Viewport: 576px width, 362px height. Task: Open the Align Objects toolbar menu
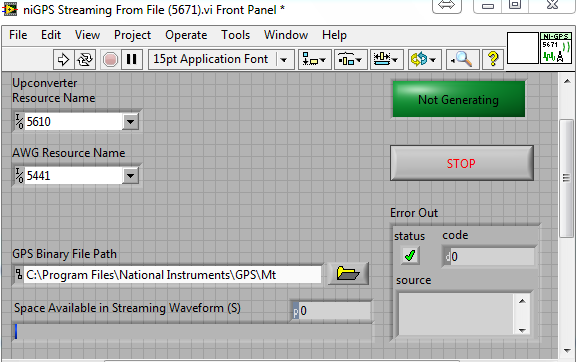314,59
